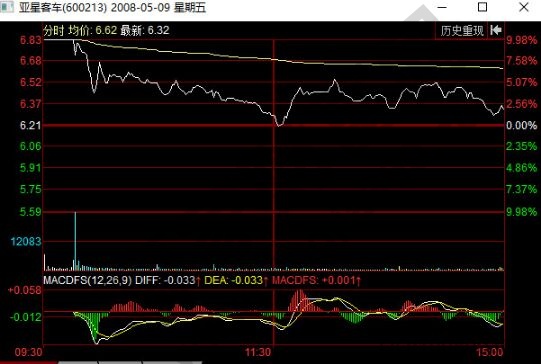
Task: Close the 亚星客车 chart window
Action: [524, 7]
